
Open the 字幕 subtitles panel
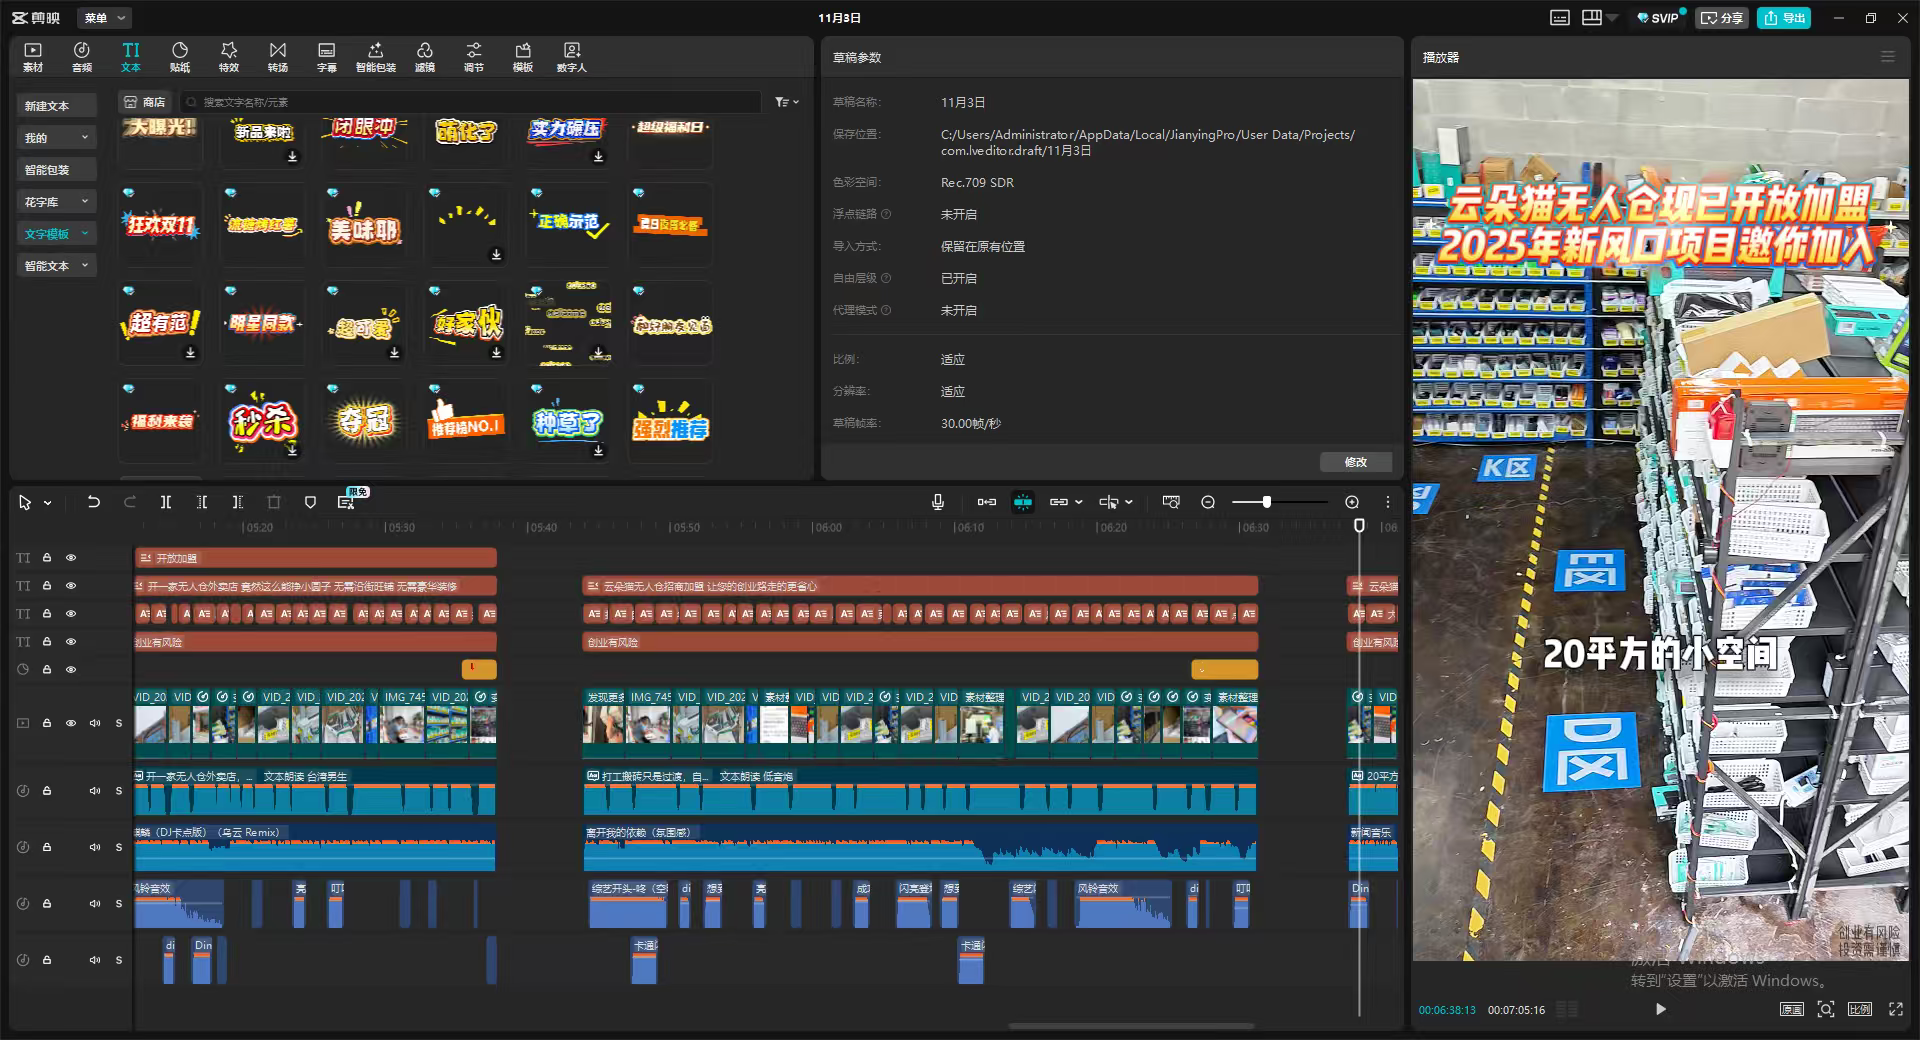click(x=327, y=57)
